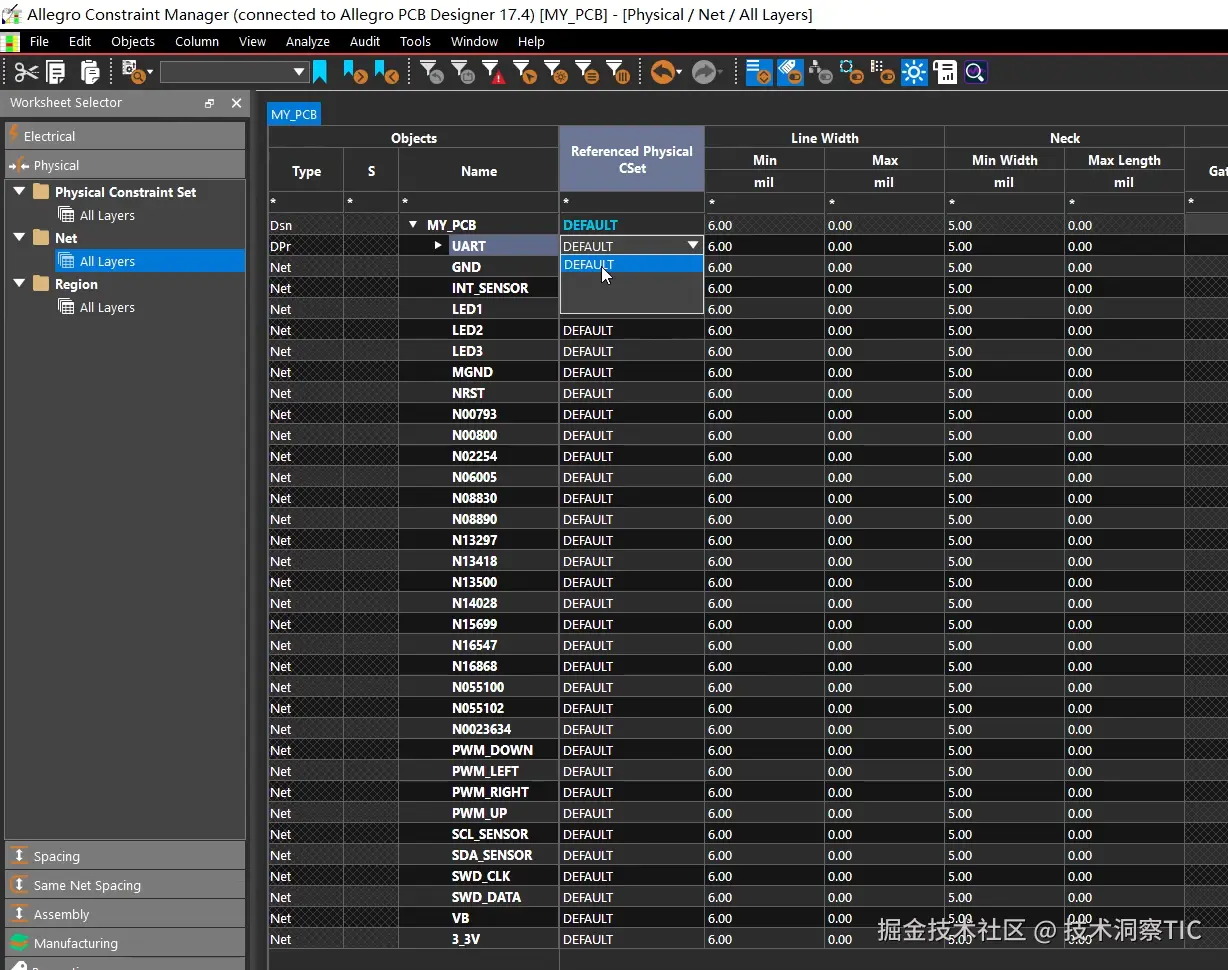Screen dimensions: 1228x970
Task: Click filter icon with horizontal lines badge
Action: pos(587,72)
